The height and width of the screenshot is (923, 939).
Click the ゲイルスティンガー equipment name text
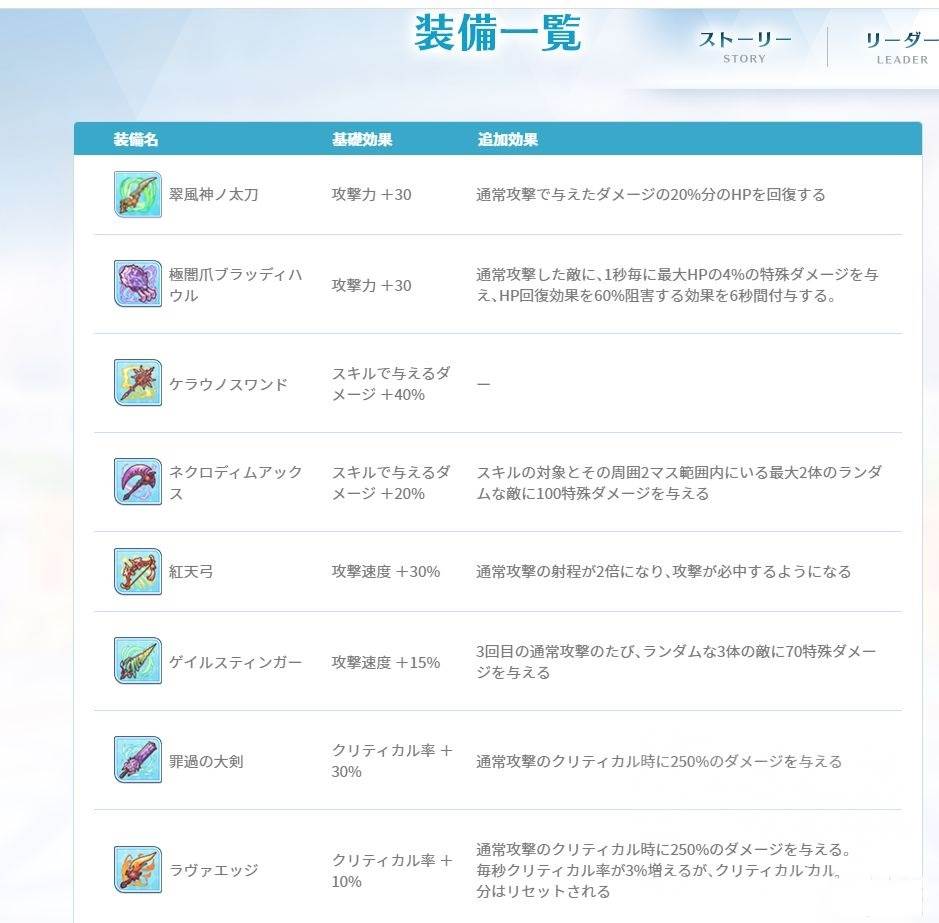point(235,662)
